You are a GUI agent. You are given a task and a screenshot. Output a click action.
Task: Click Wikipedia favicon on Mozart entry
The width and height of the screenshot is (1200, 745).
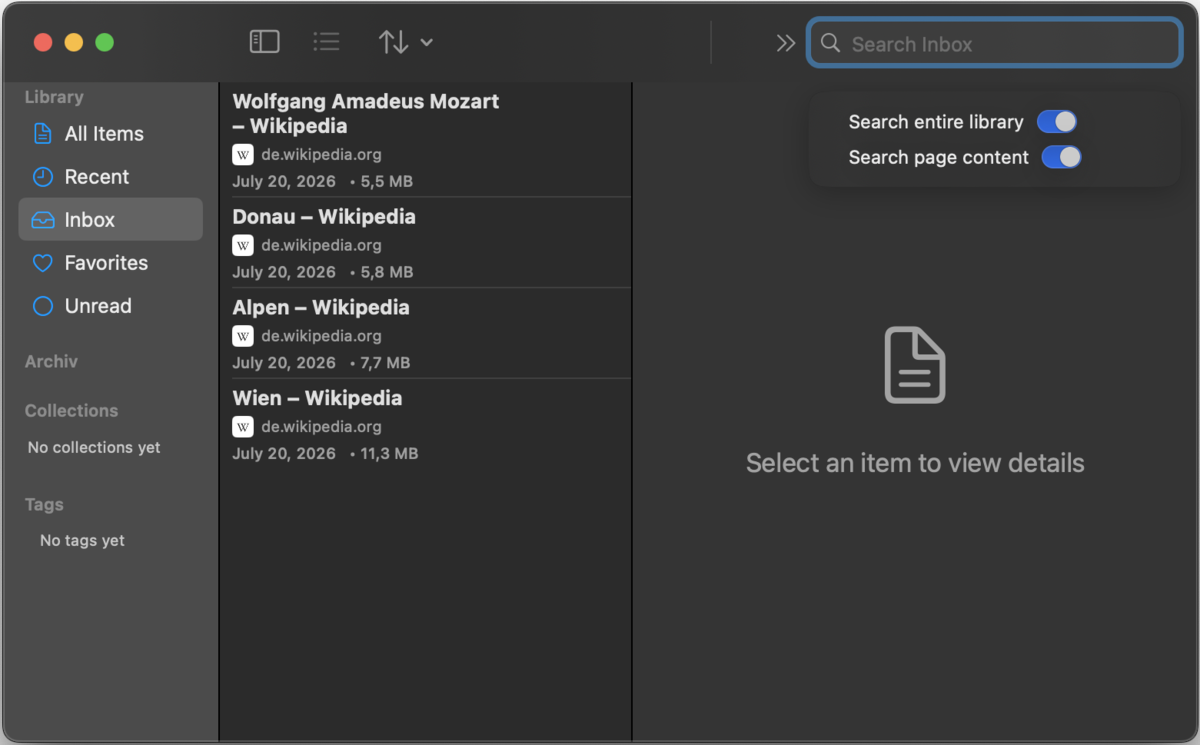click(x=243, y=155)
